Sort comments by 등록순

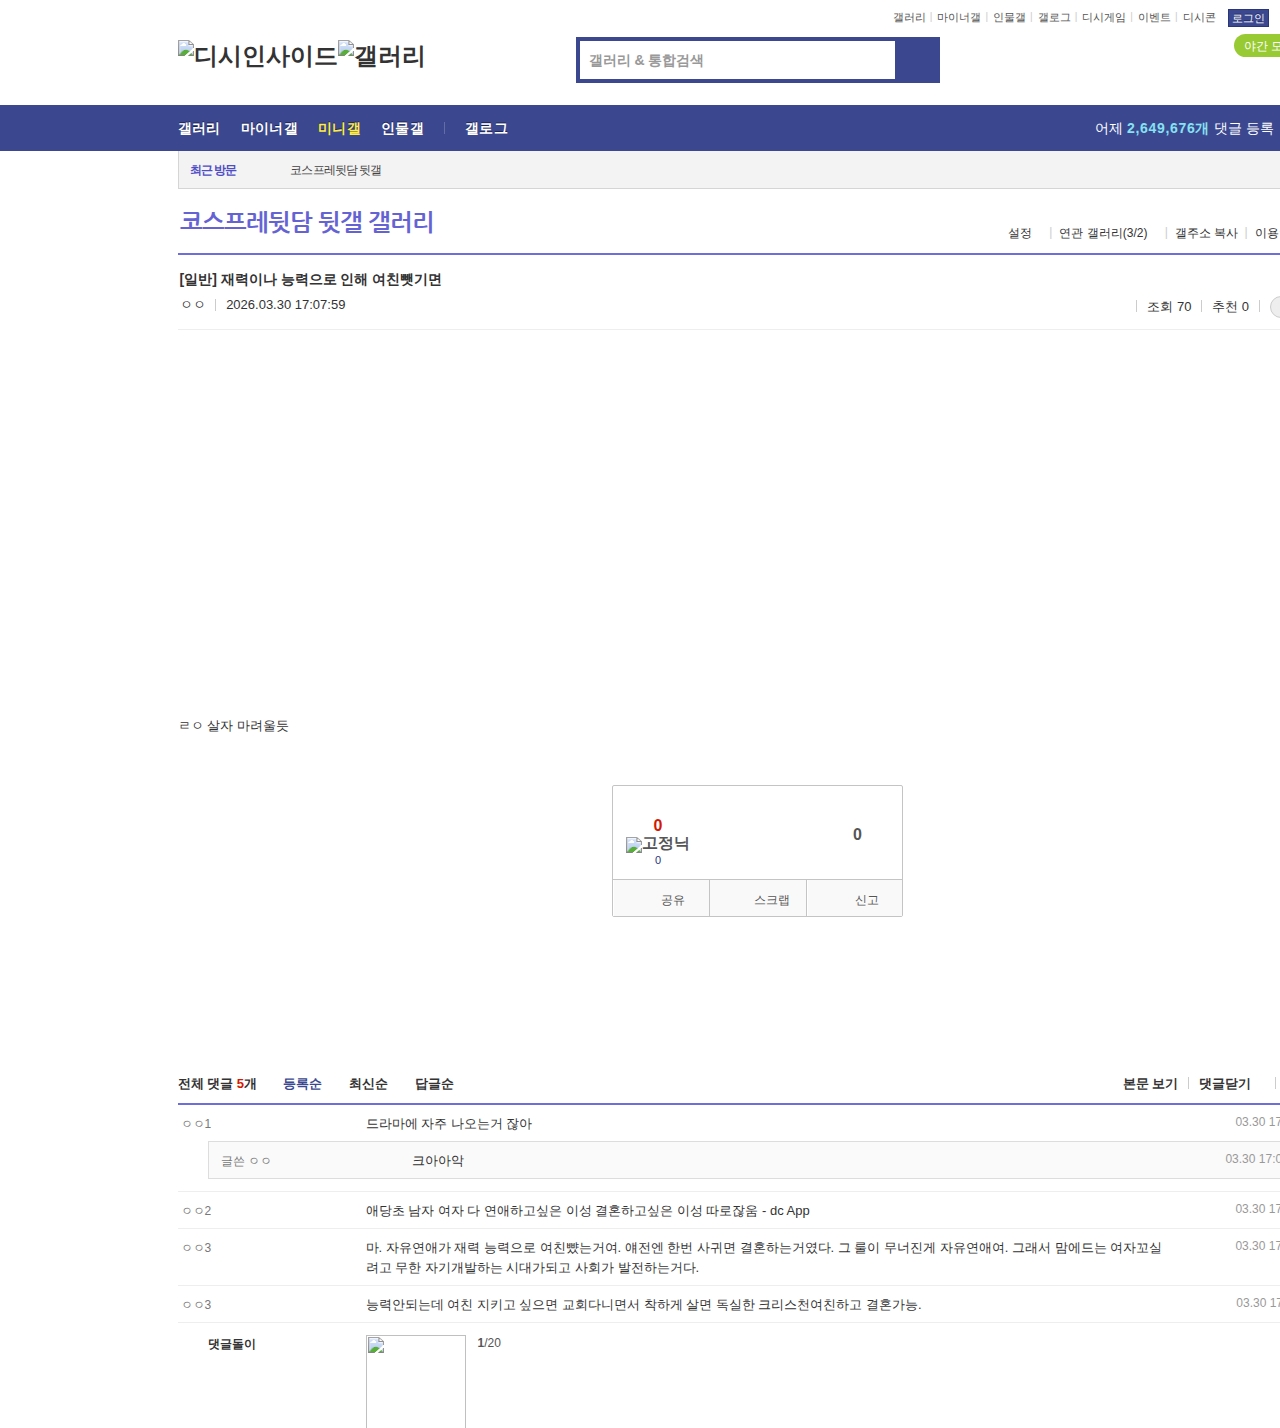coord(302,1084)
